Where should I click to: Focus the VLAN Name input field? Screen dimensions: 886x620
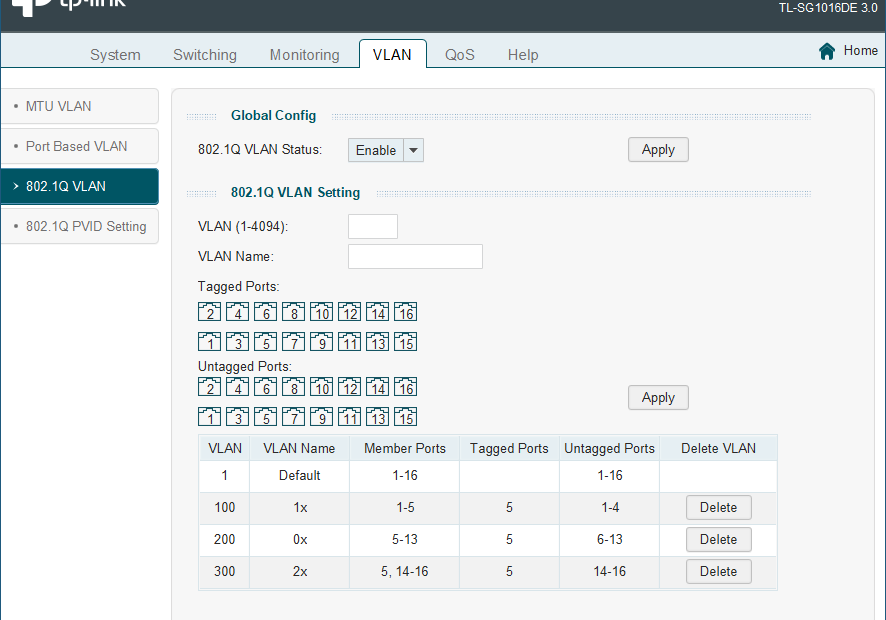415,257
